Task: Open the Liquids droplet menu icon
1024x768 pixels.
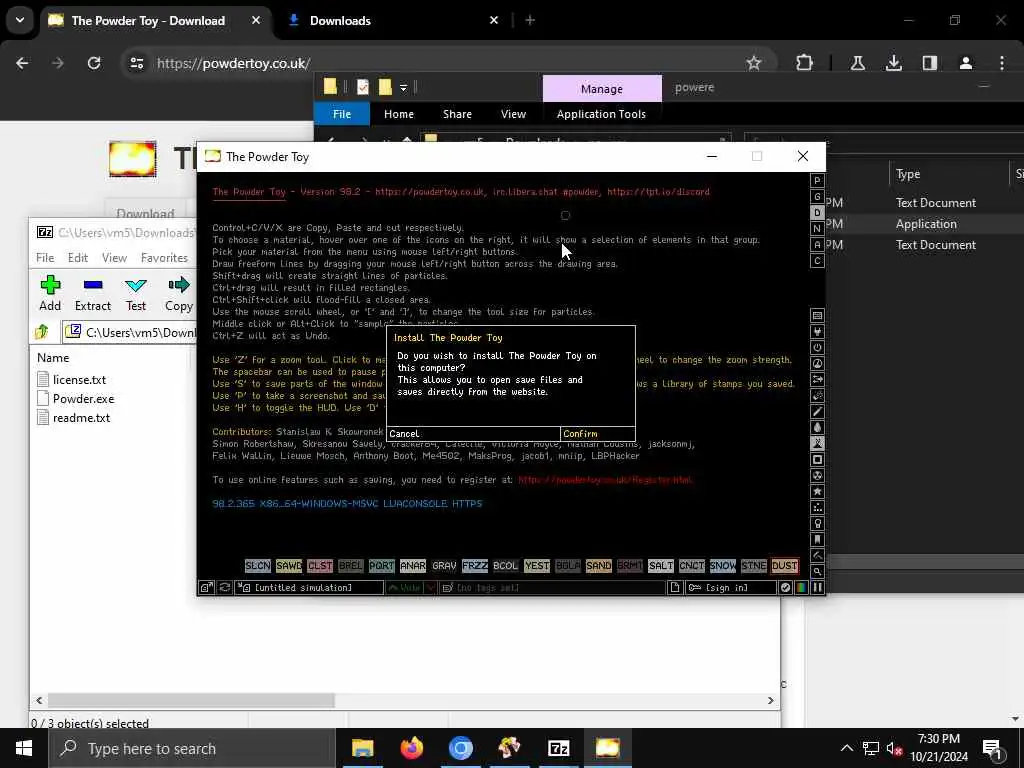Action: [817, 428]
